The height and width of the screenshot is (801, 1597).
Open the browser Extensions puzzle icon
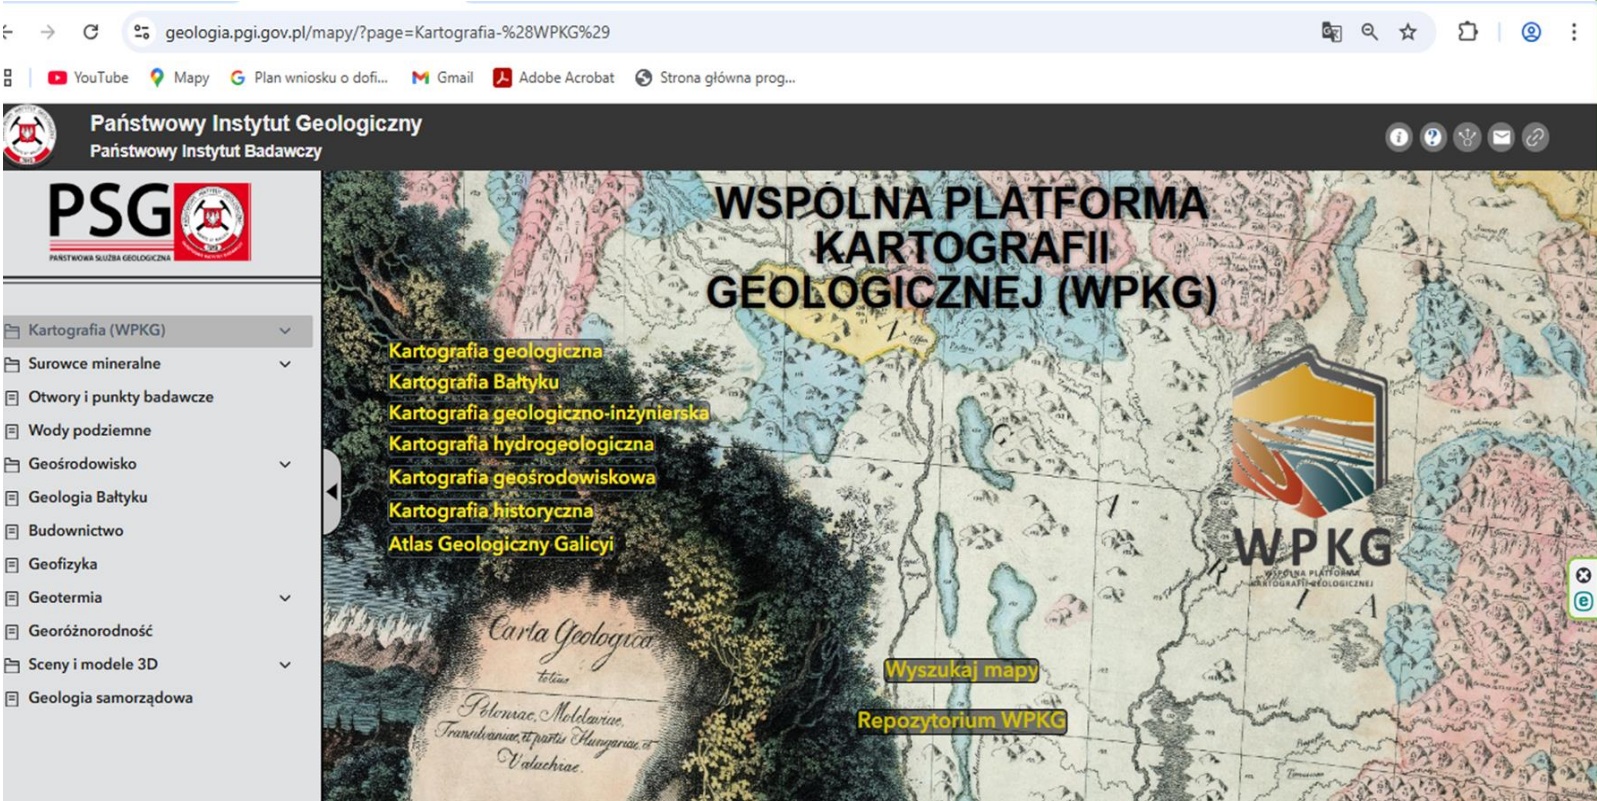point(1467,32)
